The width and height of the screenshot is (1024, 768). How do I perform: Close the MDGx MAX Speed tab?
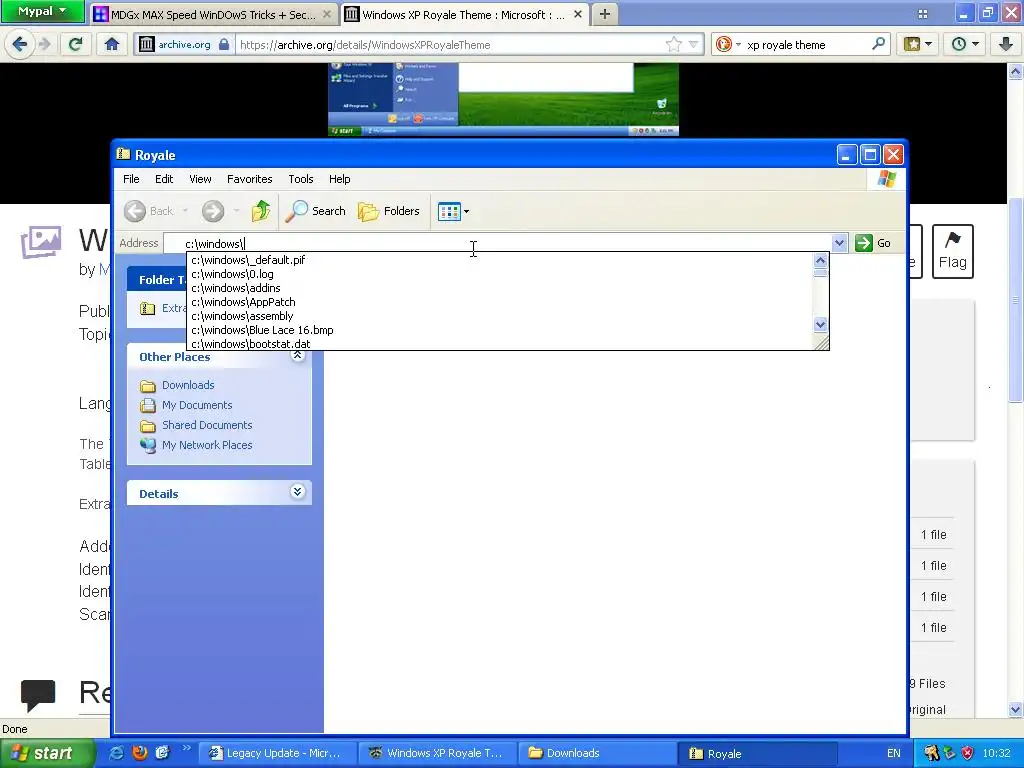point(327,14)
